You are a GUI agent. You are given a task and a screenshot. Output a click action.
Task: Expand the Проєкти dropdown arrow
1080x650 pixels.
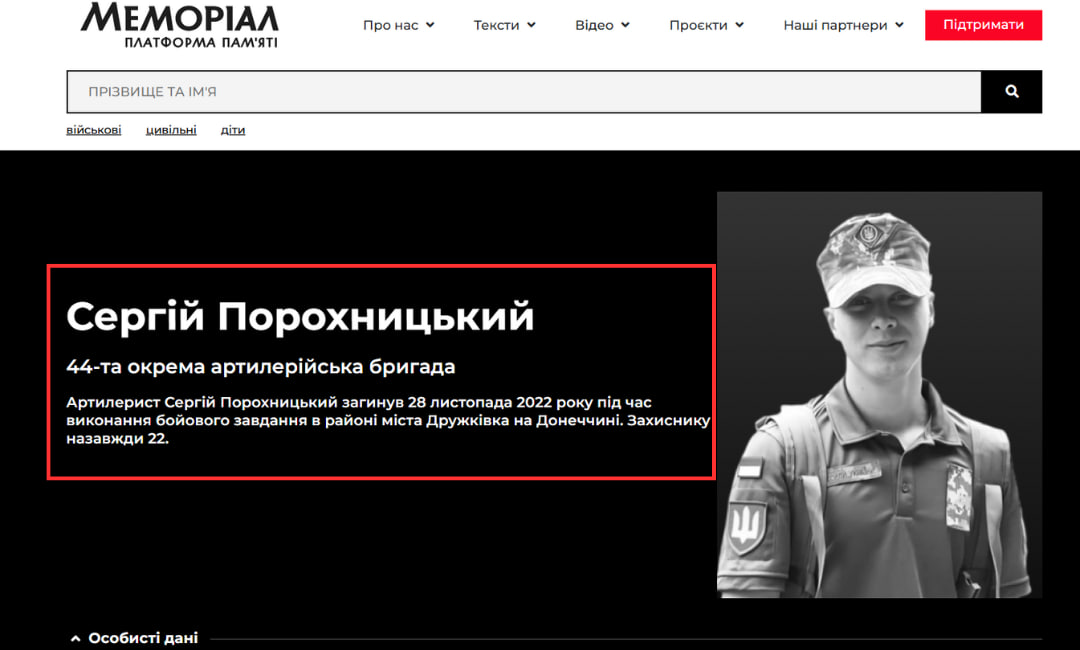pyautogui.click(x=739, y=25)
